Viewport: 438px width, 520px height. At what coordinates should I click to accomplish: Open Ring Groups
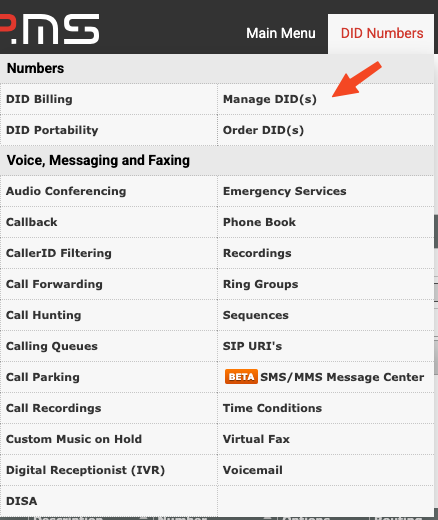(261, 284)
